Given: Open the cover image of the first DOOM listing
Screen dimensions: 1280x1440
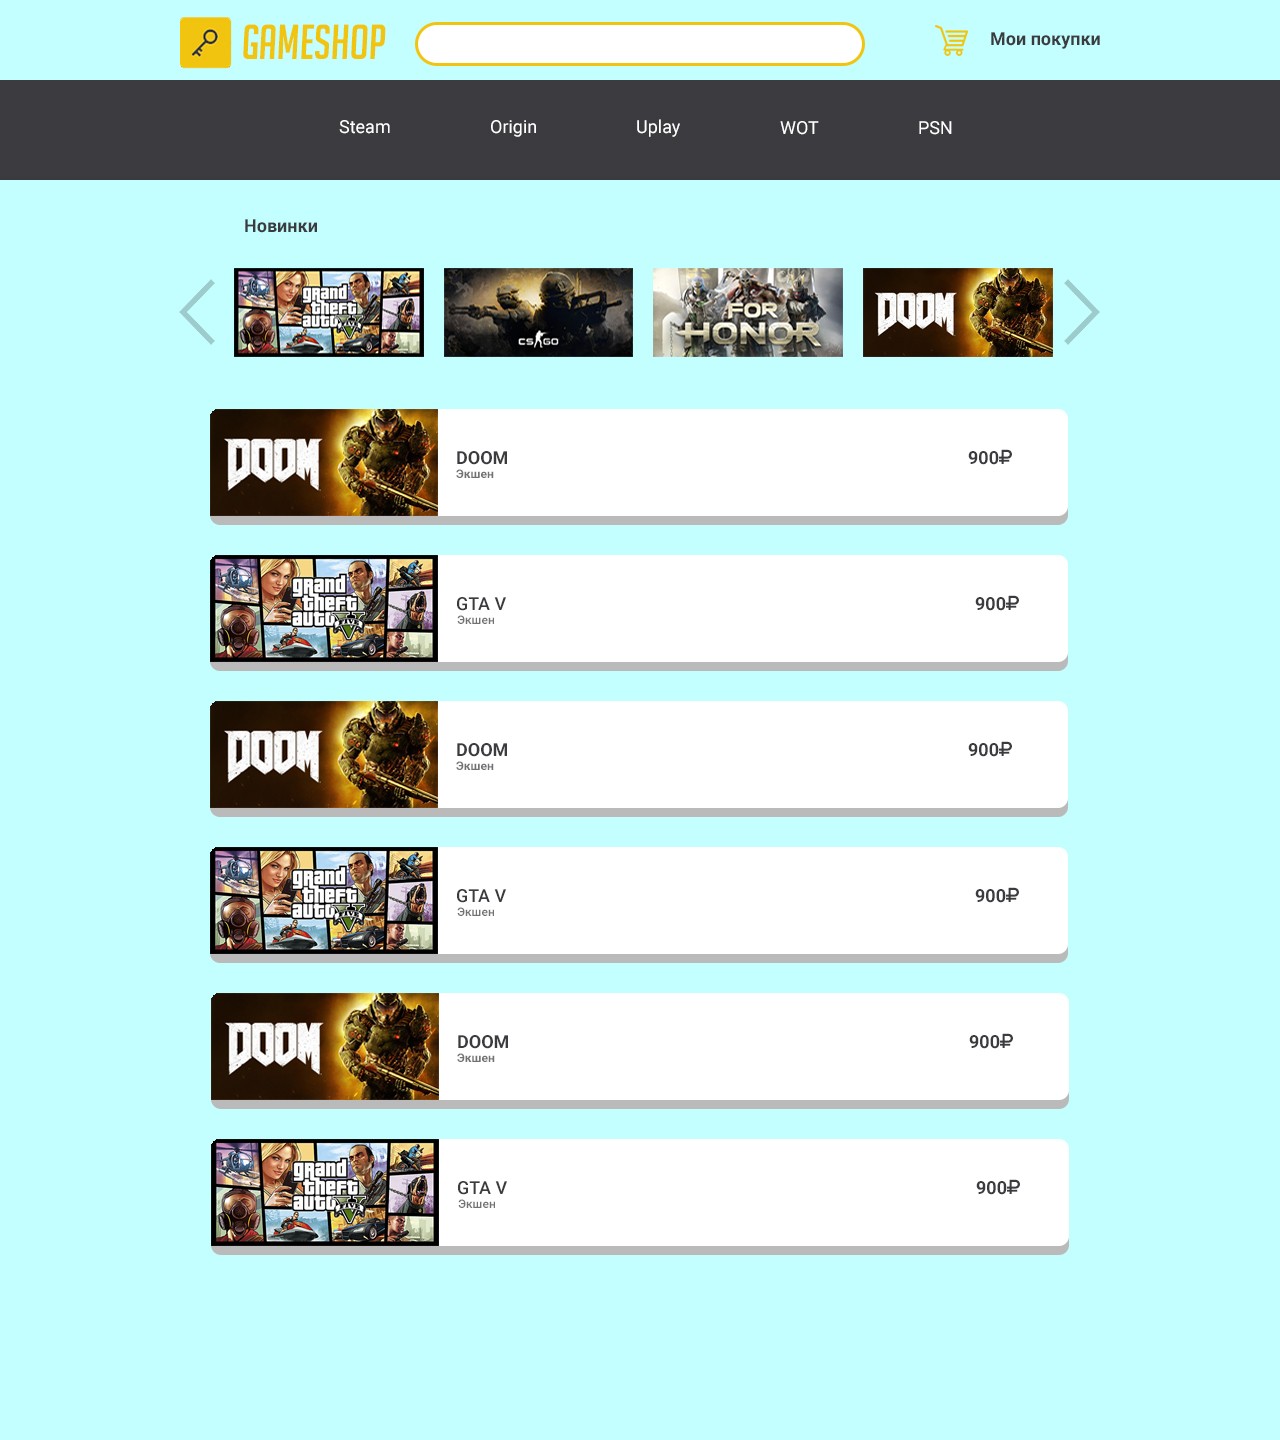Looking at the screenshot, I should [x=324, y=463].
